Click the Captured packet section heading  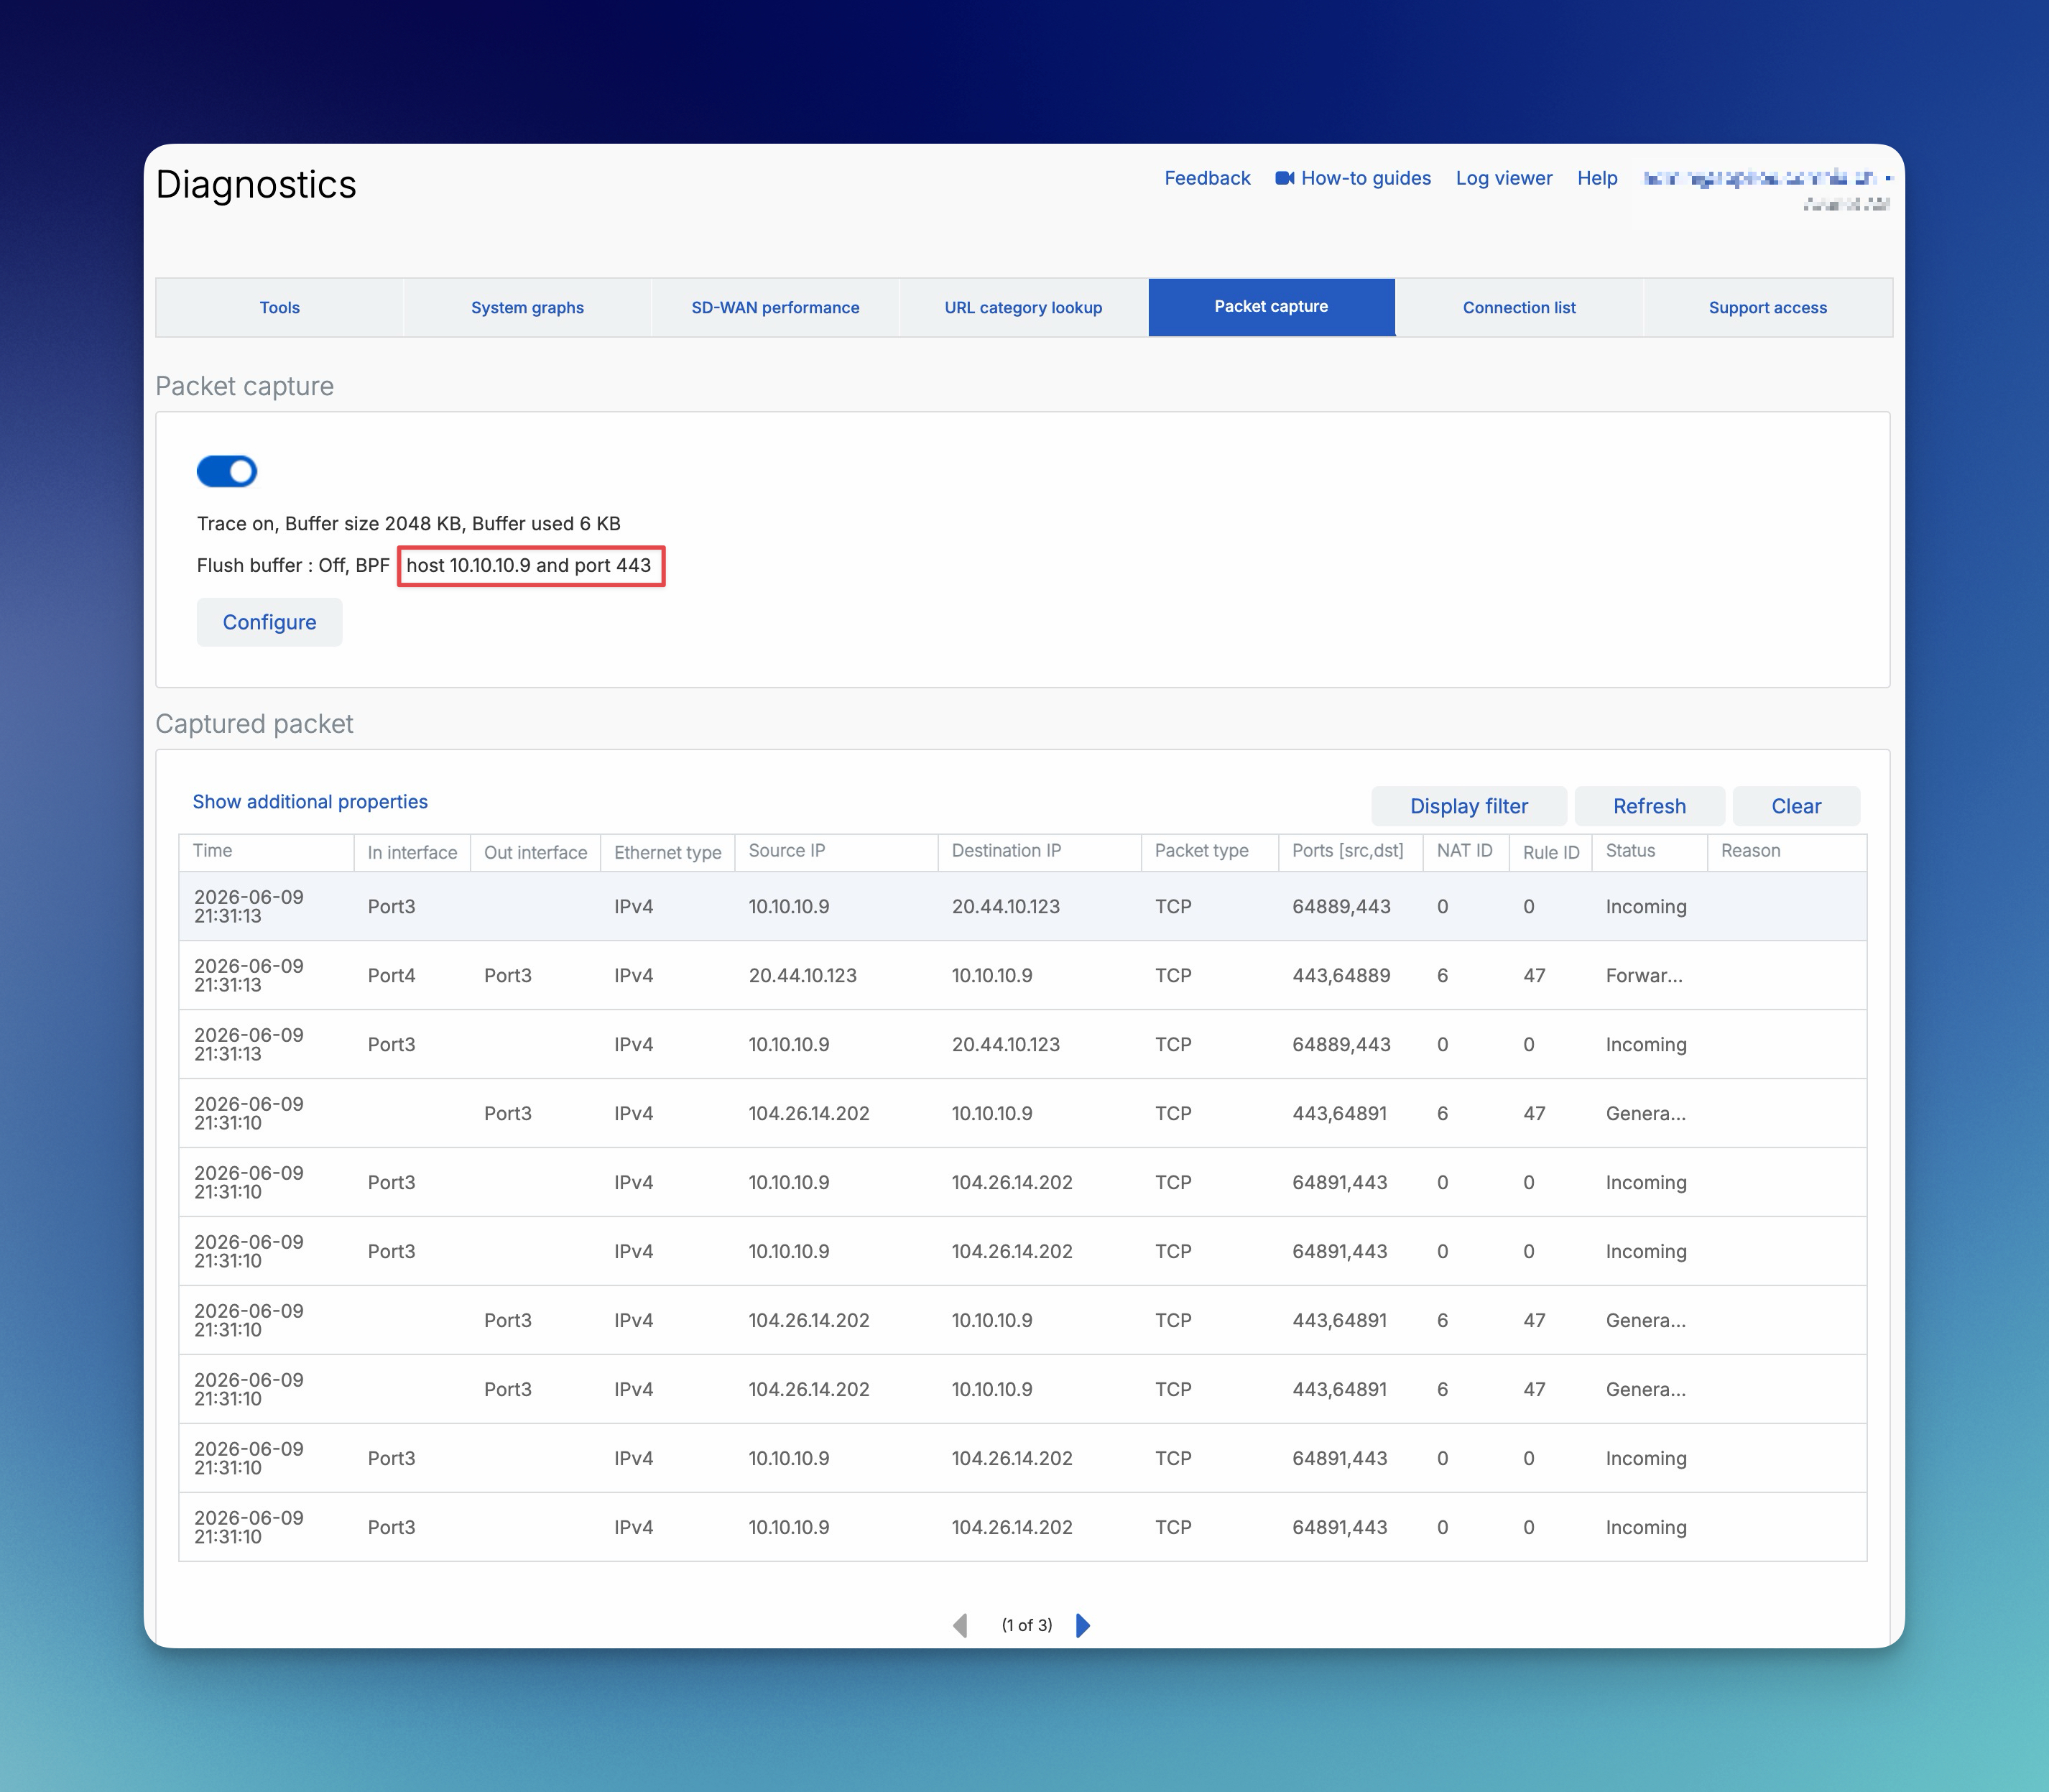click(x=254, y=724)
